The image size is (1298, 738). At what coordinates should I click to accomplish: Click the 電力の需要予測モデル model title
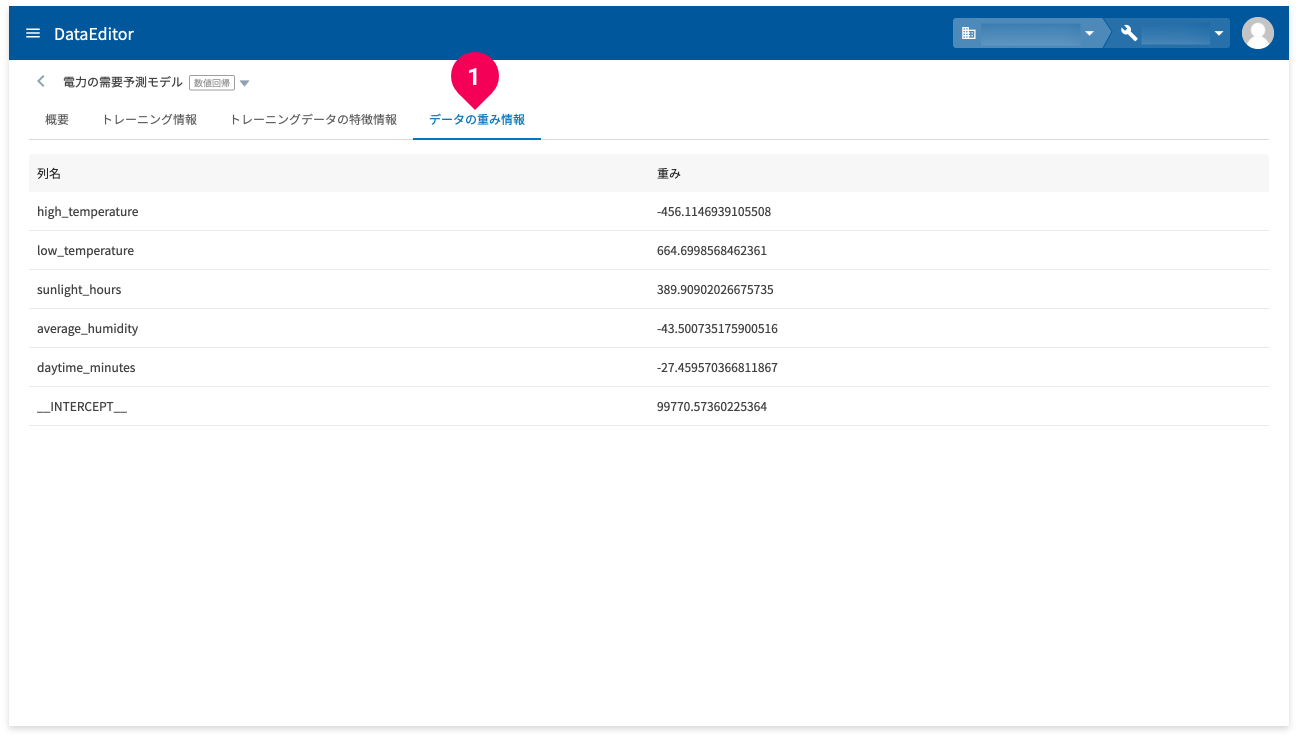coord(123,83)
